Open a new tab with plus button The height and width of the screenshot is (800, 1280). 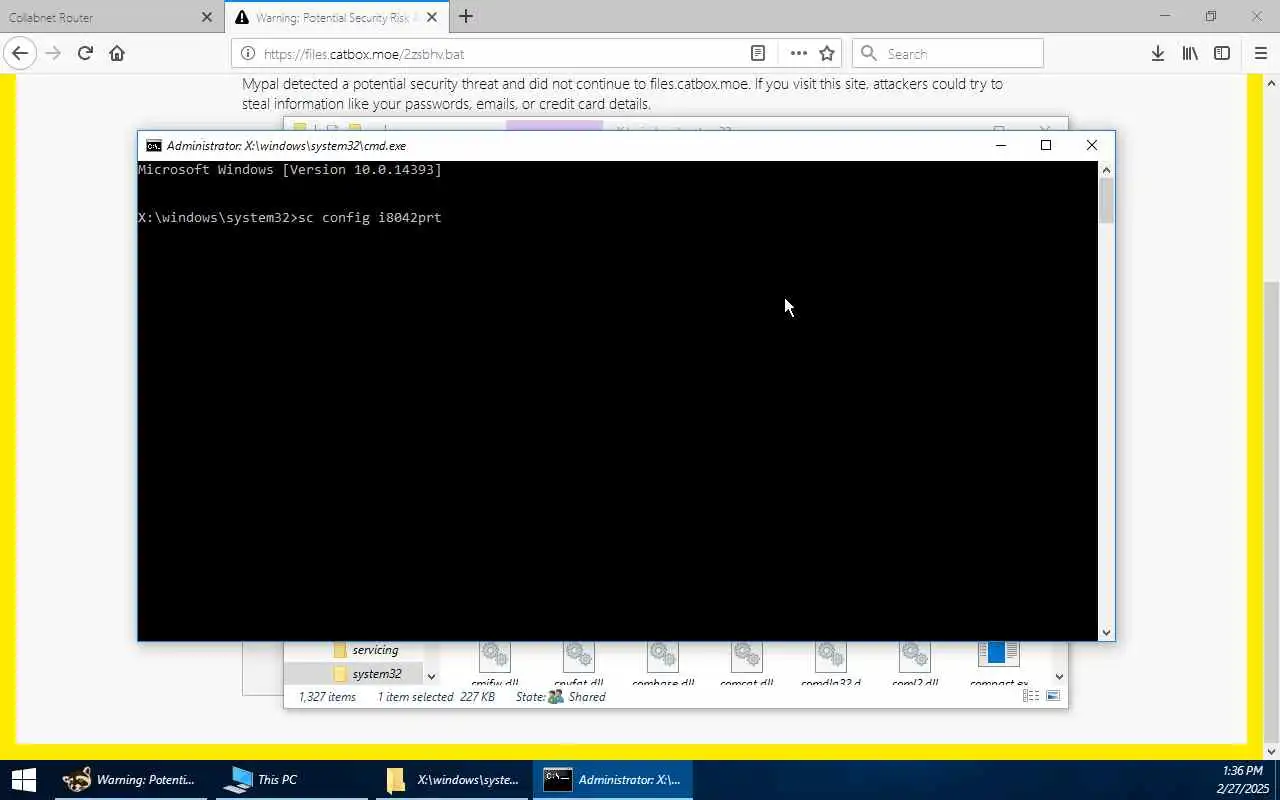[466, 16]
